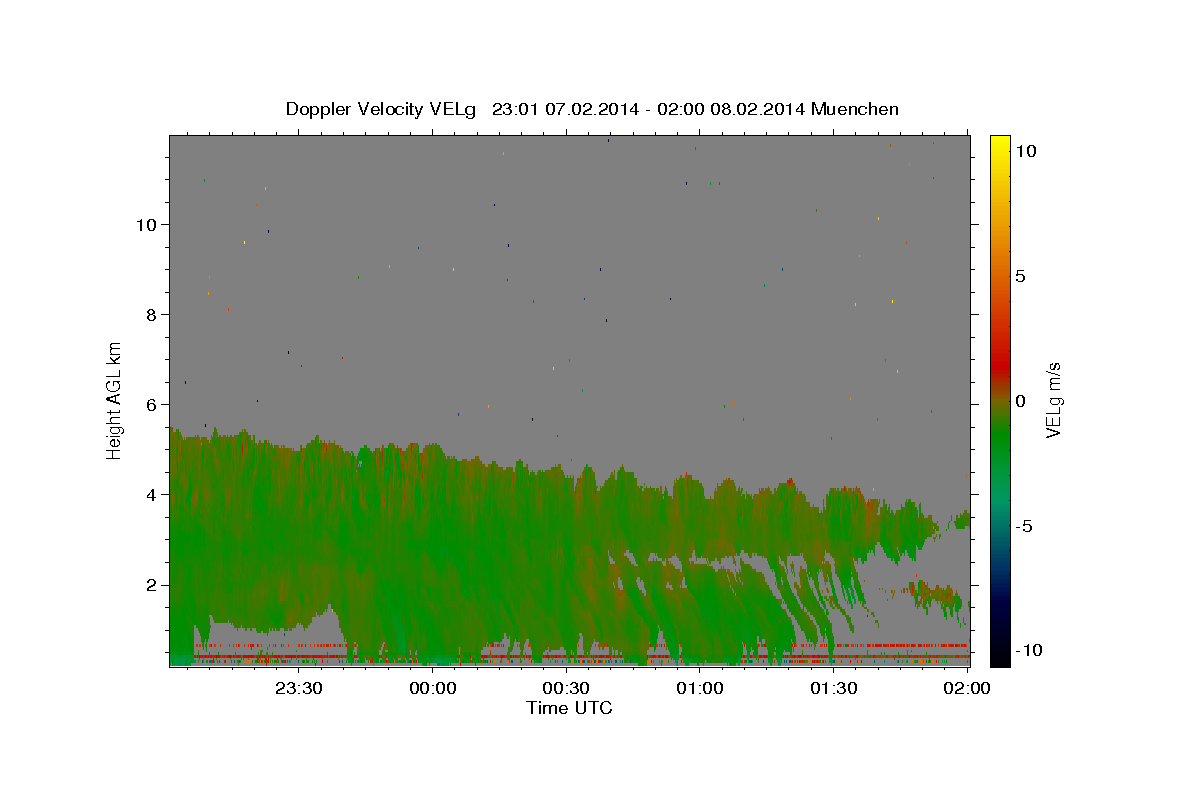Click the colorbar '0' value label
Image resolution: width=1200 pixels, height=800 pixels.
(1020, 401)
